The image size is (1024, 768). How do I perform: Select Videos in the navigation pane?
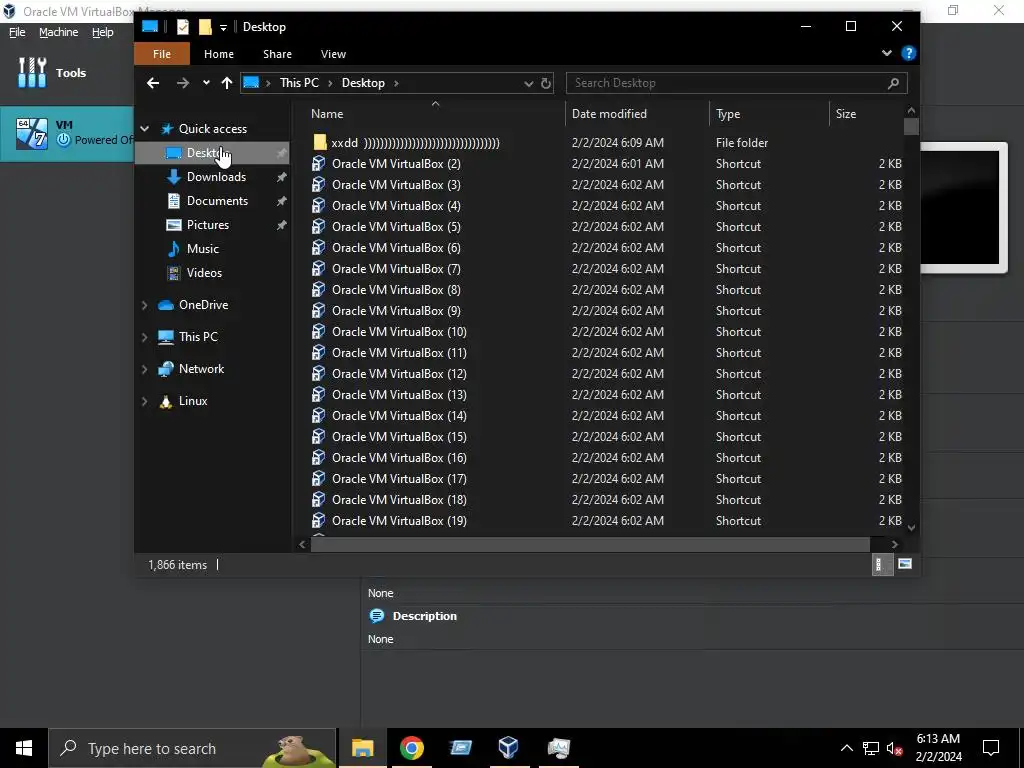[x=204, y=273]
